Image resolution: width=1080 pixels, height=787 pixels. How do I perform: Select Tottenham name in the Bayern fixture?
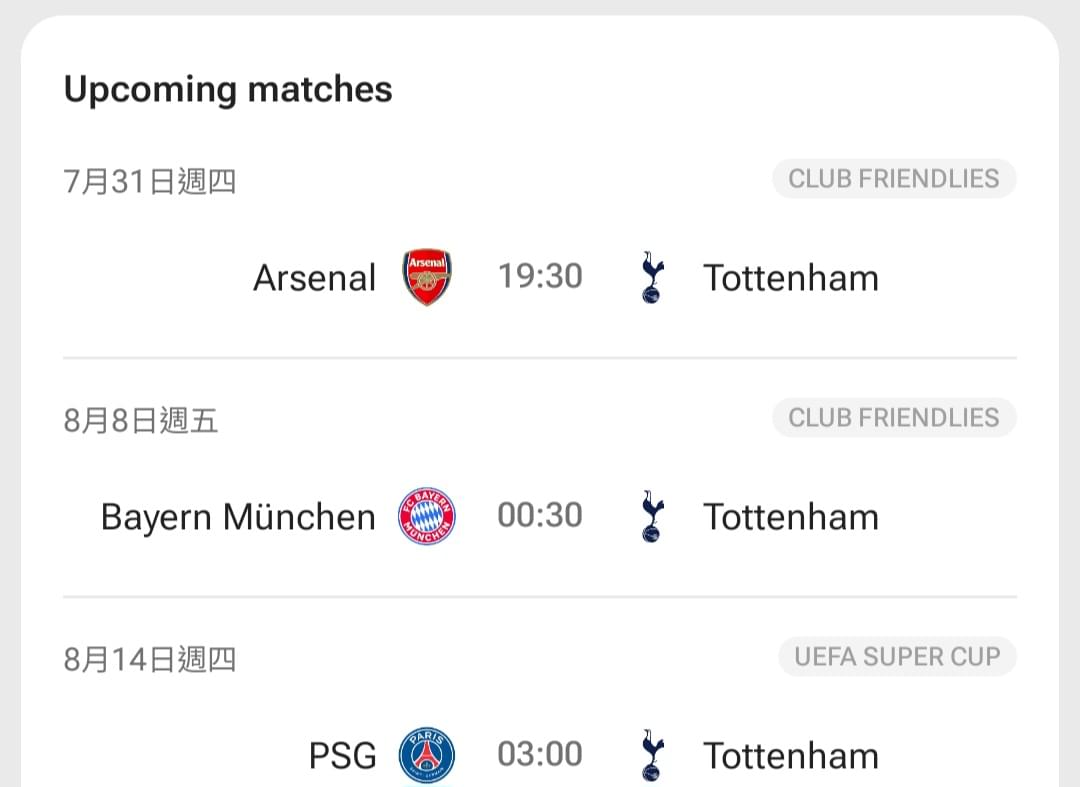(791, 517)
